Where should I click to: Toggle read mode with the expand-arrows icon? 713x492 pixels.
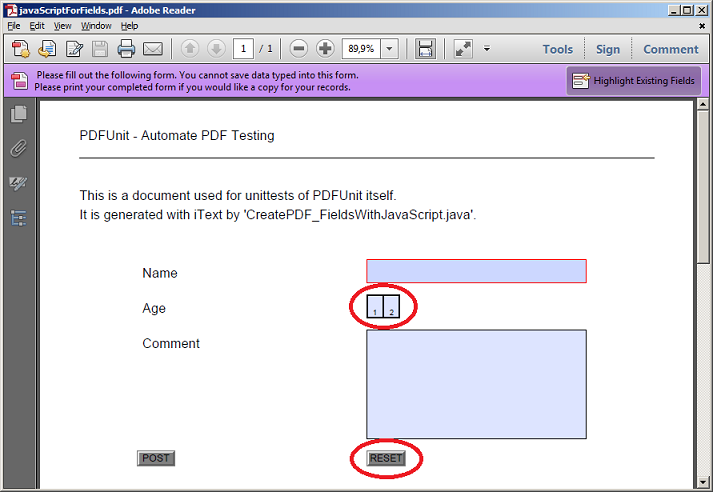(462, 49)
